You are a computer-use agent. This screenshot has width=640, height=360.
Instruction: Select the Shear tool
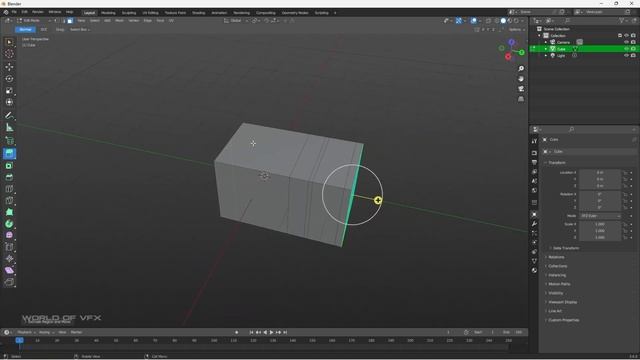tap(9, 270)
